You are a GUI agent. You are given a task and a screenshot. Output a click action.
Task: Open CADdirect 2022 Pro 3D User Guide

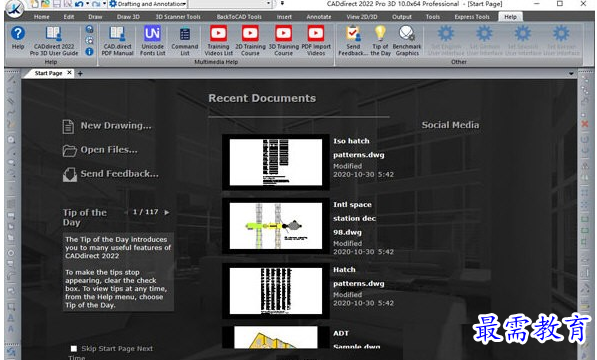coord(54,41)
